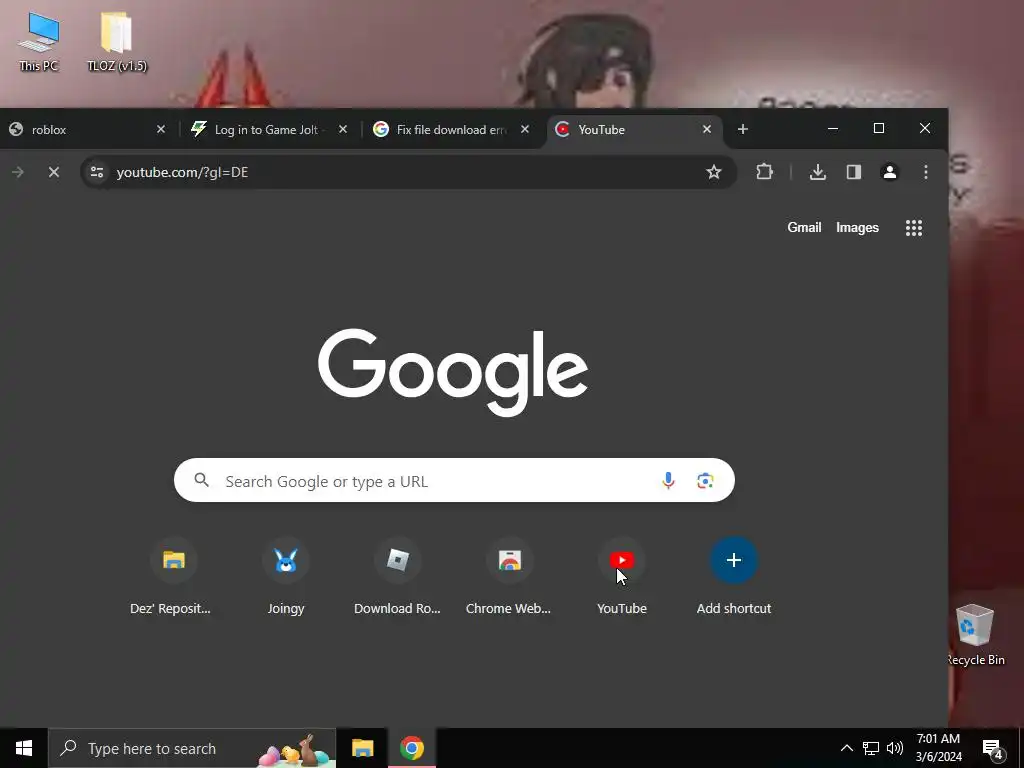Image resolution: width=1024 pixels, height=768 pixels.
Task: Open File Explorer from the taskbar
Action: pyautogui.click(x=362, y=748)
